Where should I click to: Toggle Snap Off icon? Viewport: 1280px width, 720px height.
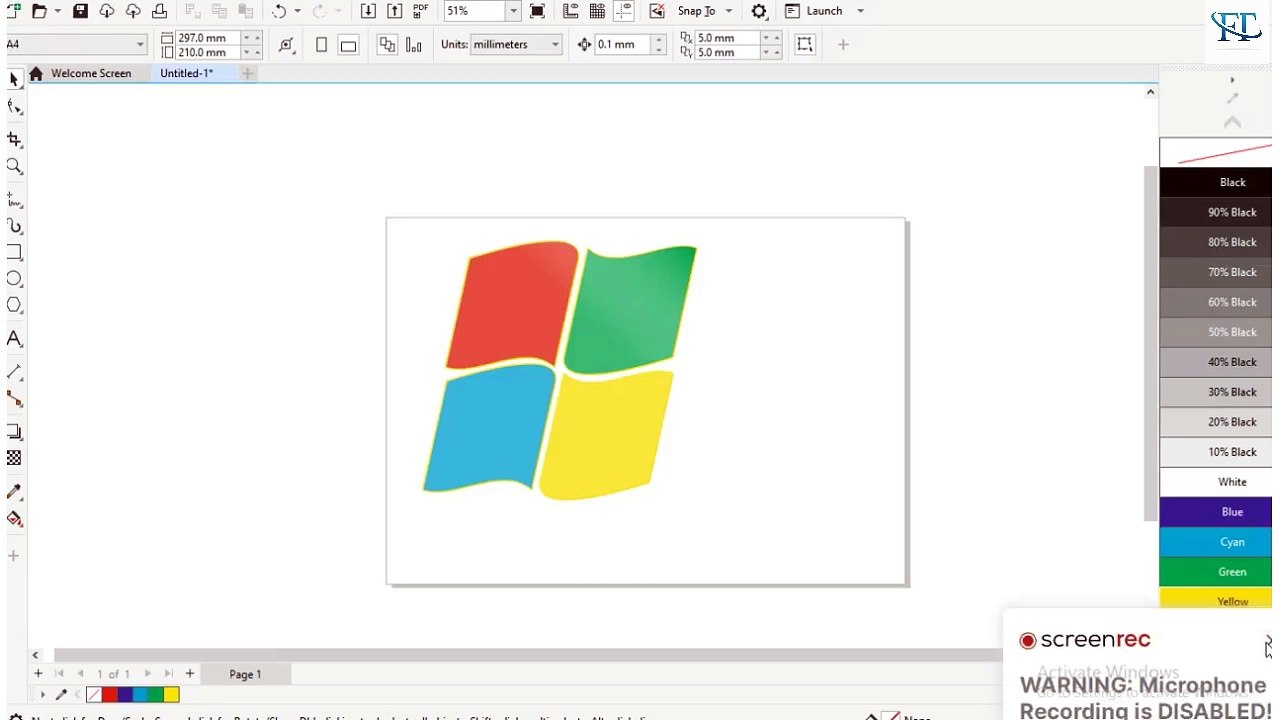pos(656,11)
